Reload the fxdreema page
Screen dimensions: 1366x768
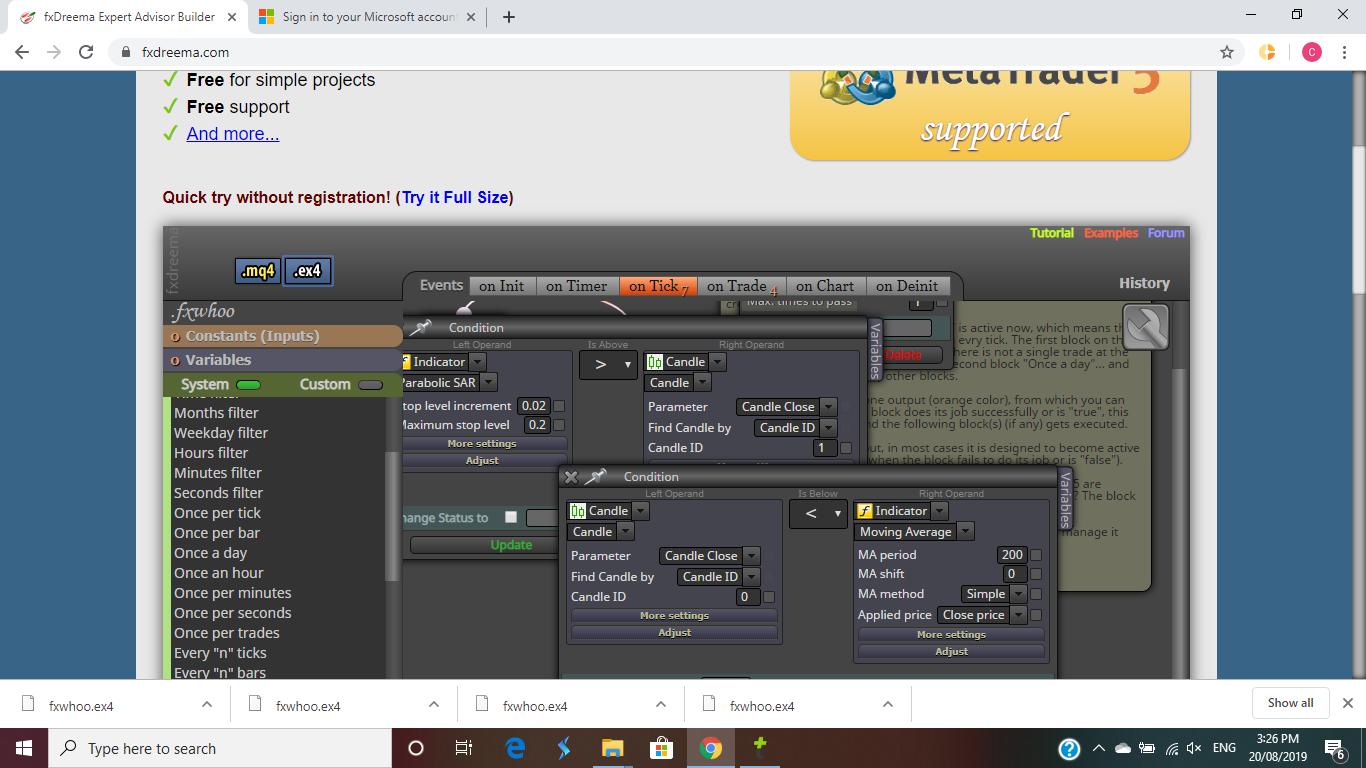(86, 52)
